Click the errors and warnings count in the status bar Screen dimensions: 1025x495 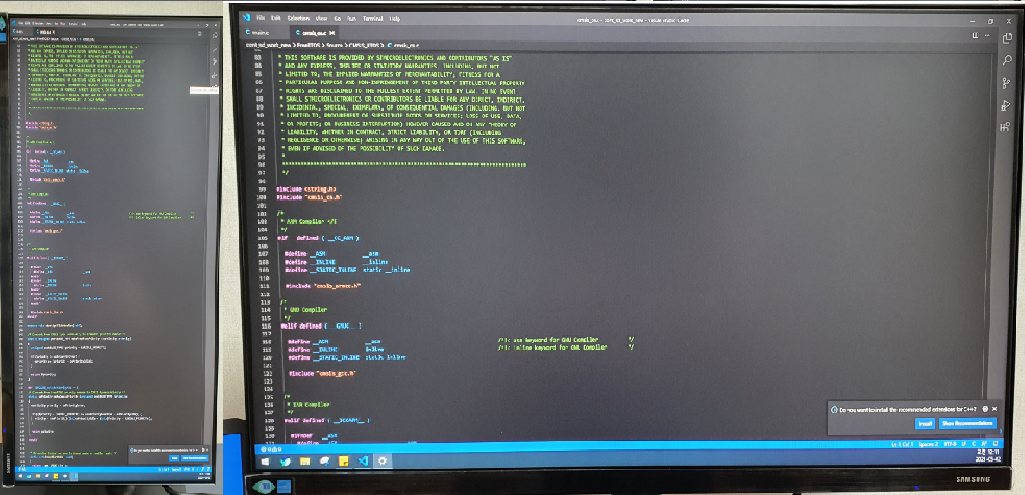(x=271, y=449)
